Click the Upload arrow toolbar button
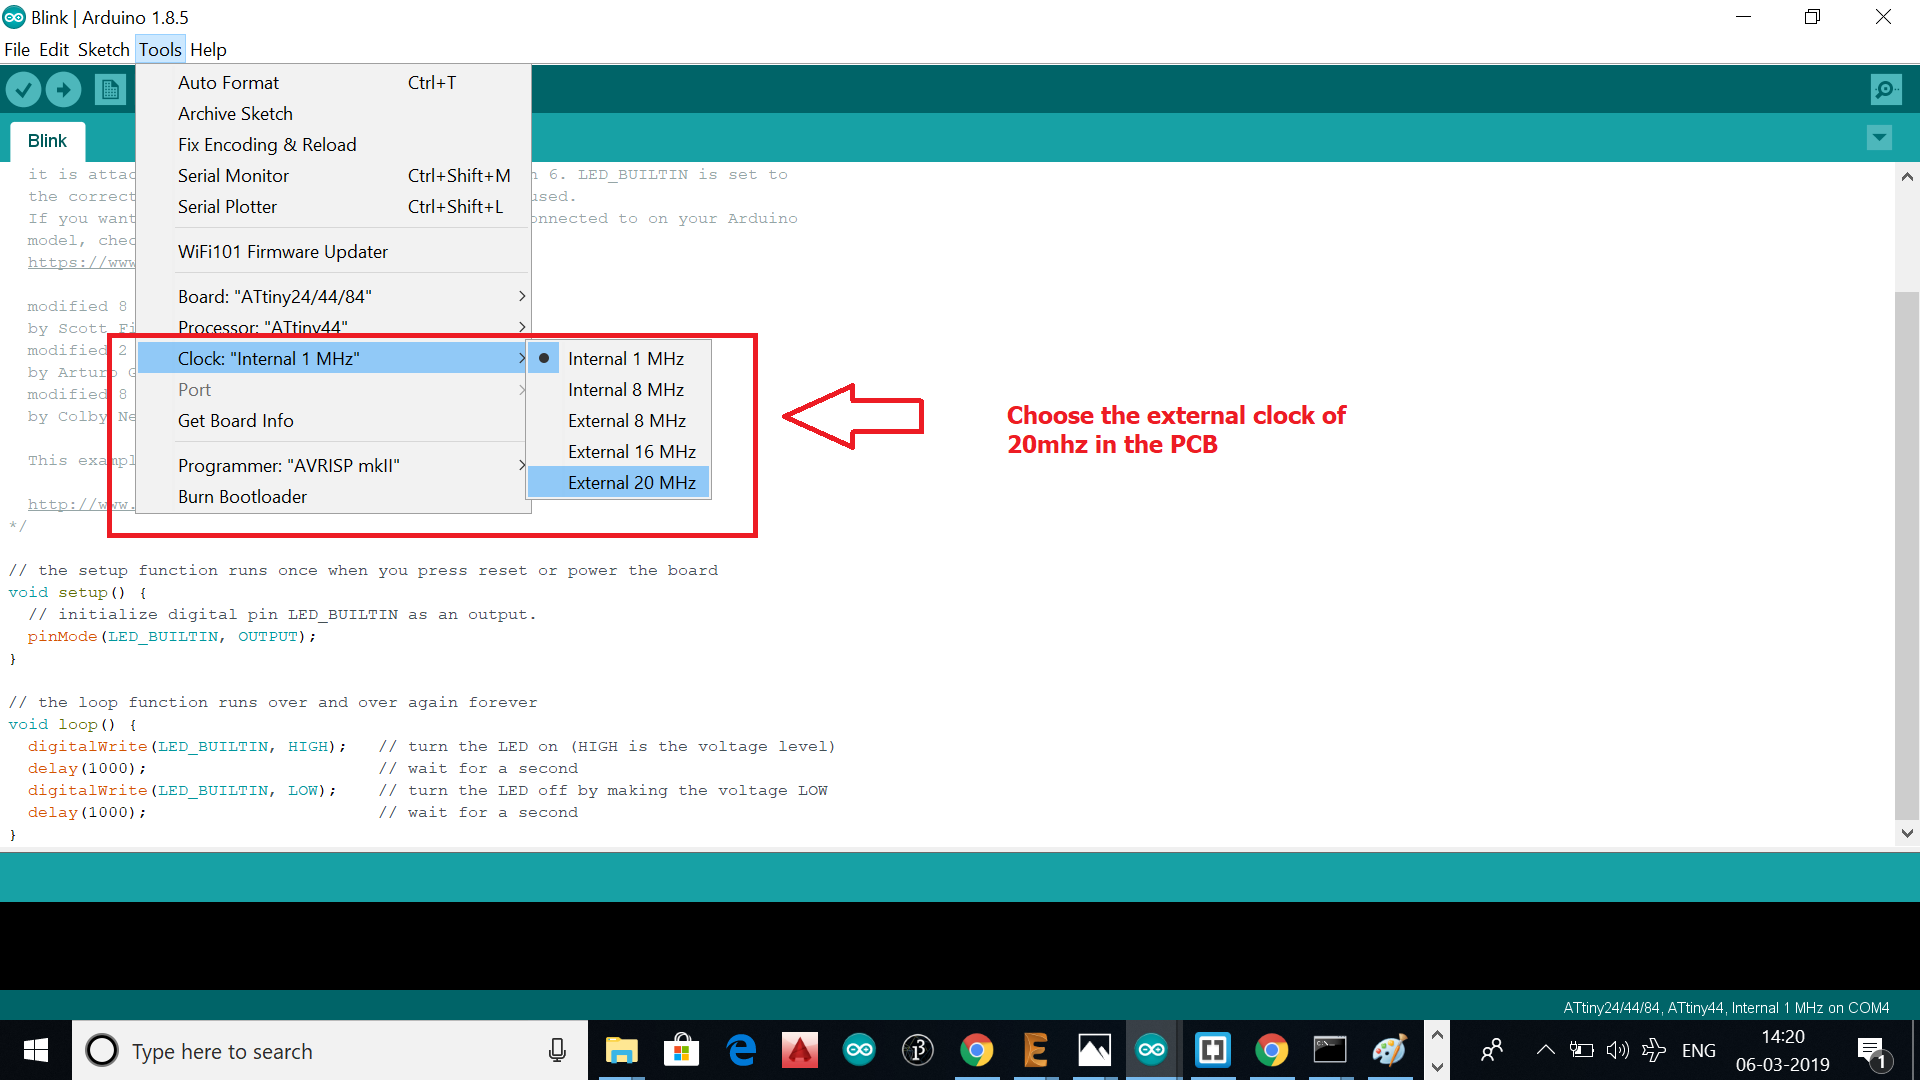1920x1080 pixels. (x=64, y=90)
